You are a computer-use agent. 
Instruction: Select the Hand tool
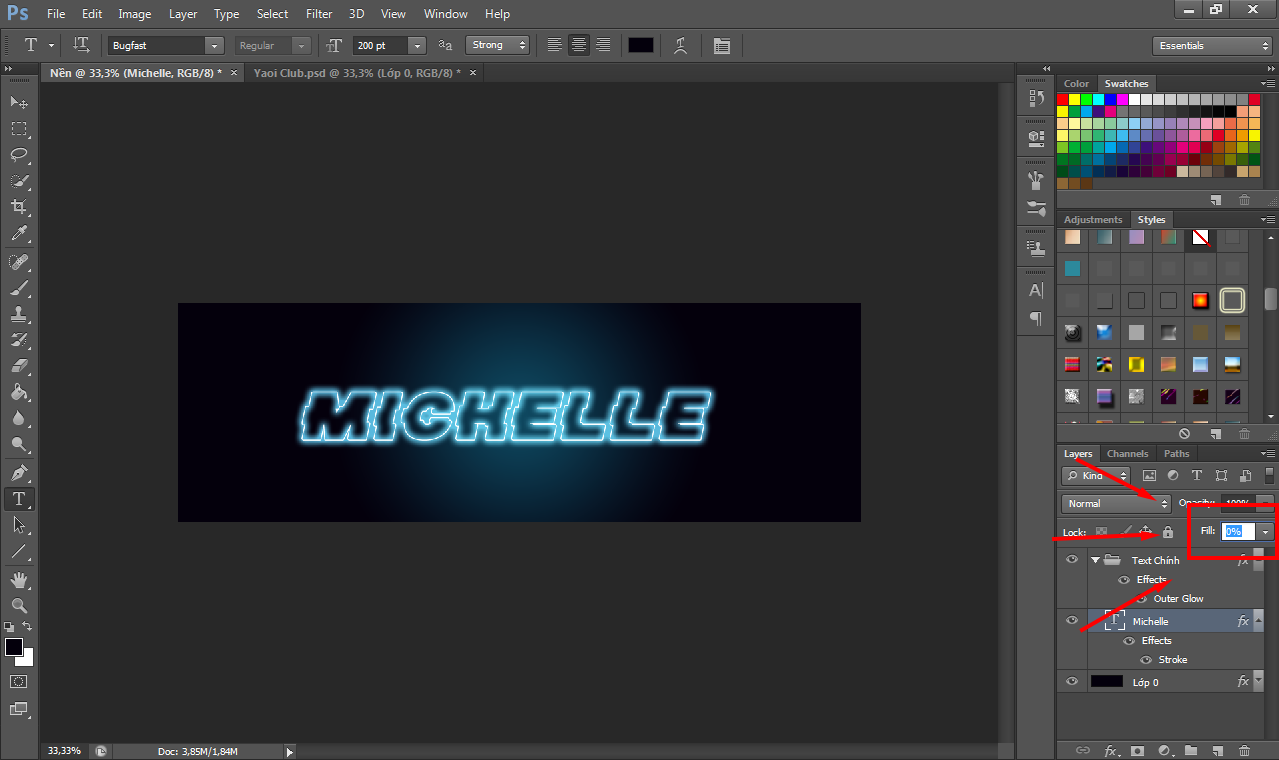click(x=19, y=579)
